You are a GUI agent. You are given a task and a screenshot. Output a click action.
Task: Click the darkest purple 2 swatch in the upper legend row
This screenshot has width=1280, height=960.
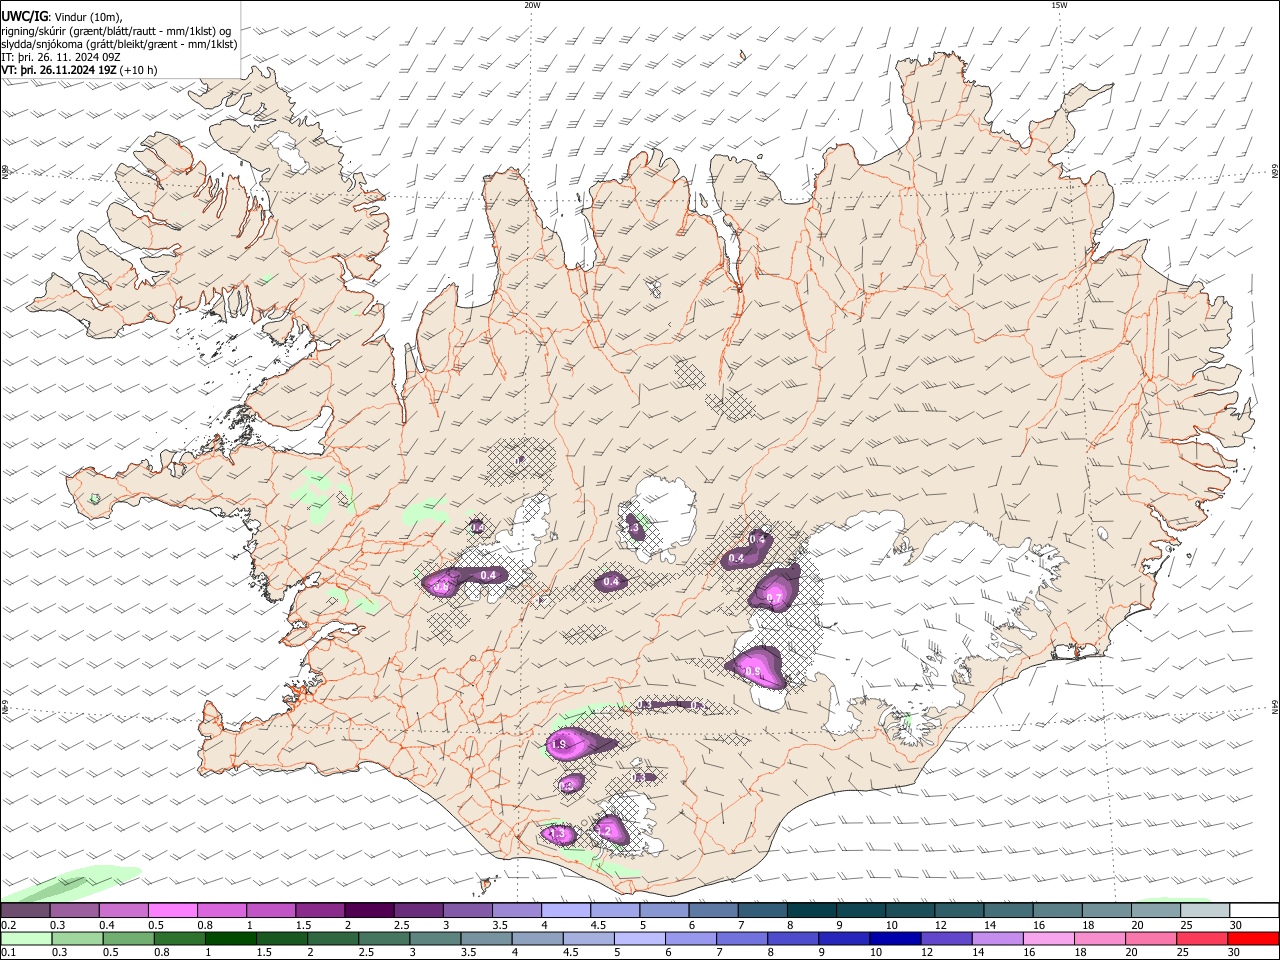click(x=369, y=910)
